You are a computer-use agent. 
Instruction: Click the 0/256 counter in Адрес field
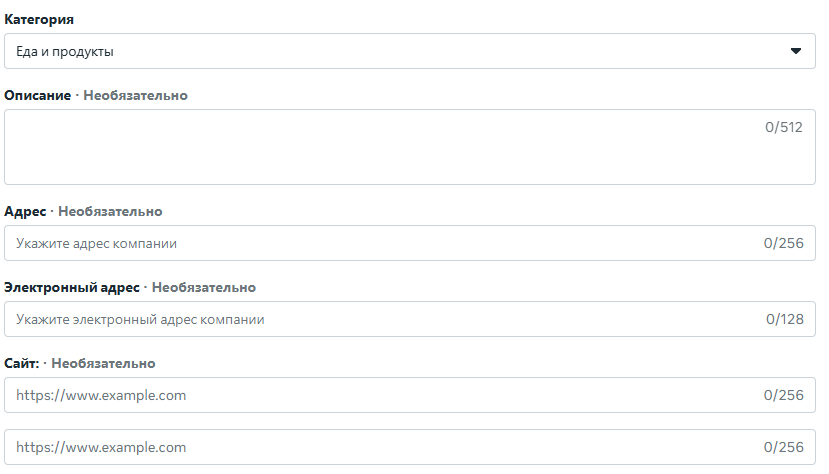coord(784,243)
